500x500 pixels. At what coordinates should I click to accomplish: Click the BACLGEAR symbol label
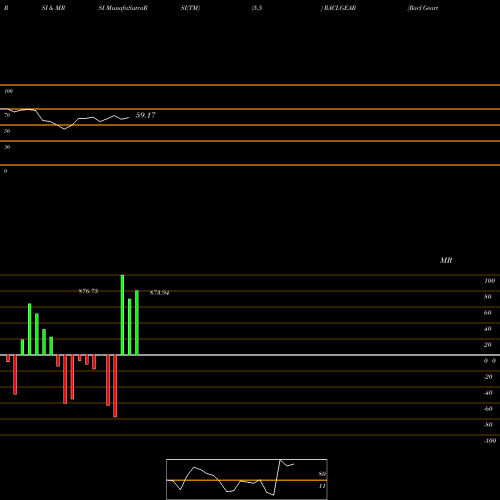[x=340, y=8]
